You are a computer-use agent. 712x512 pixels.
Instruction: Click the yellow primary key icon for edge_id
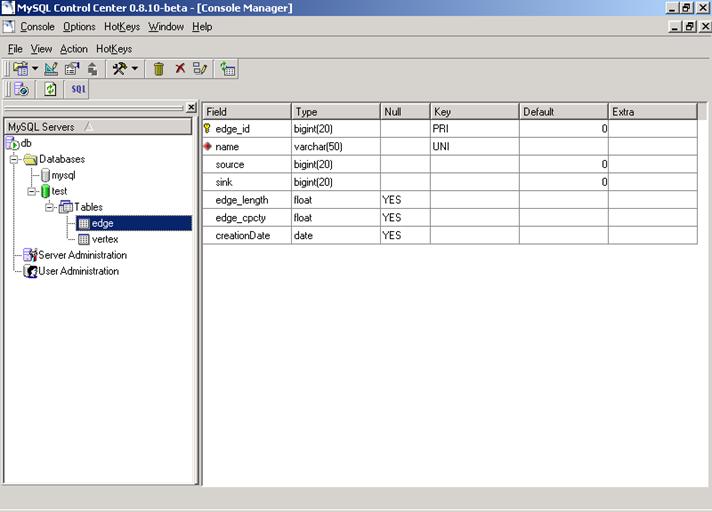point(207,128)
